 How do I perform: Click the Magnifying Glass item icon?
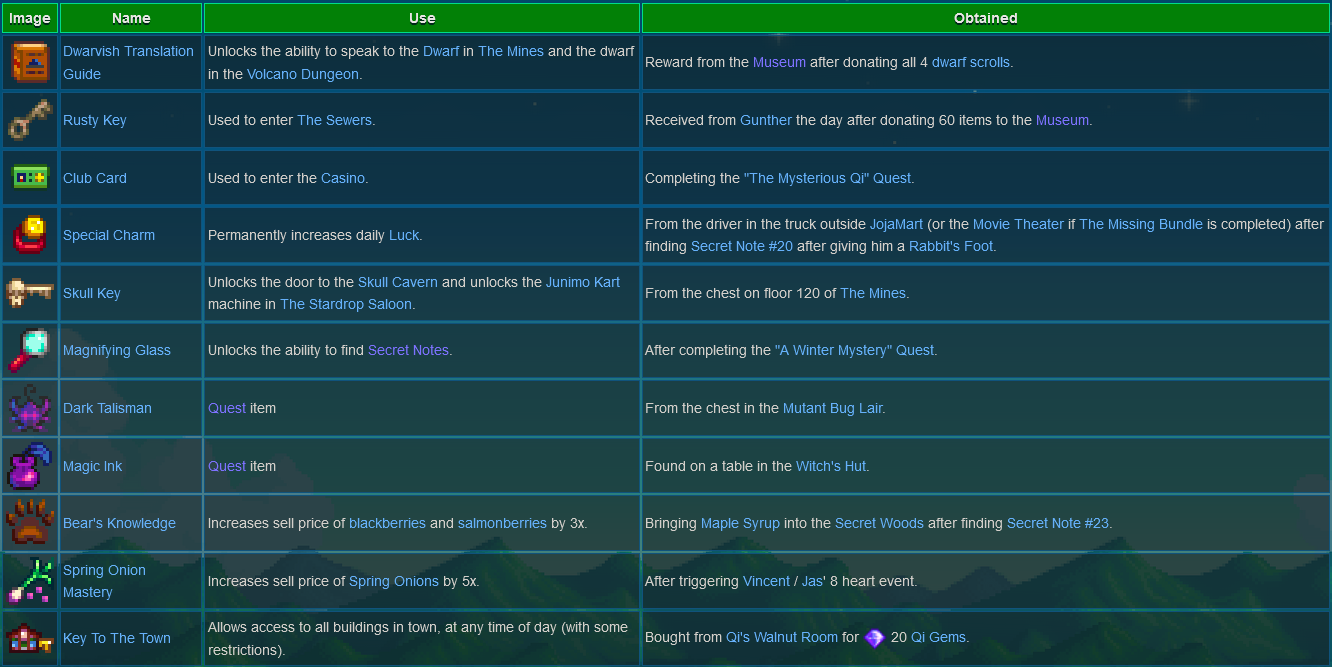[30, 350]
